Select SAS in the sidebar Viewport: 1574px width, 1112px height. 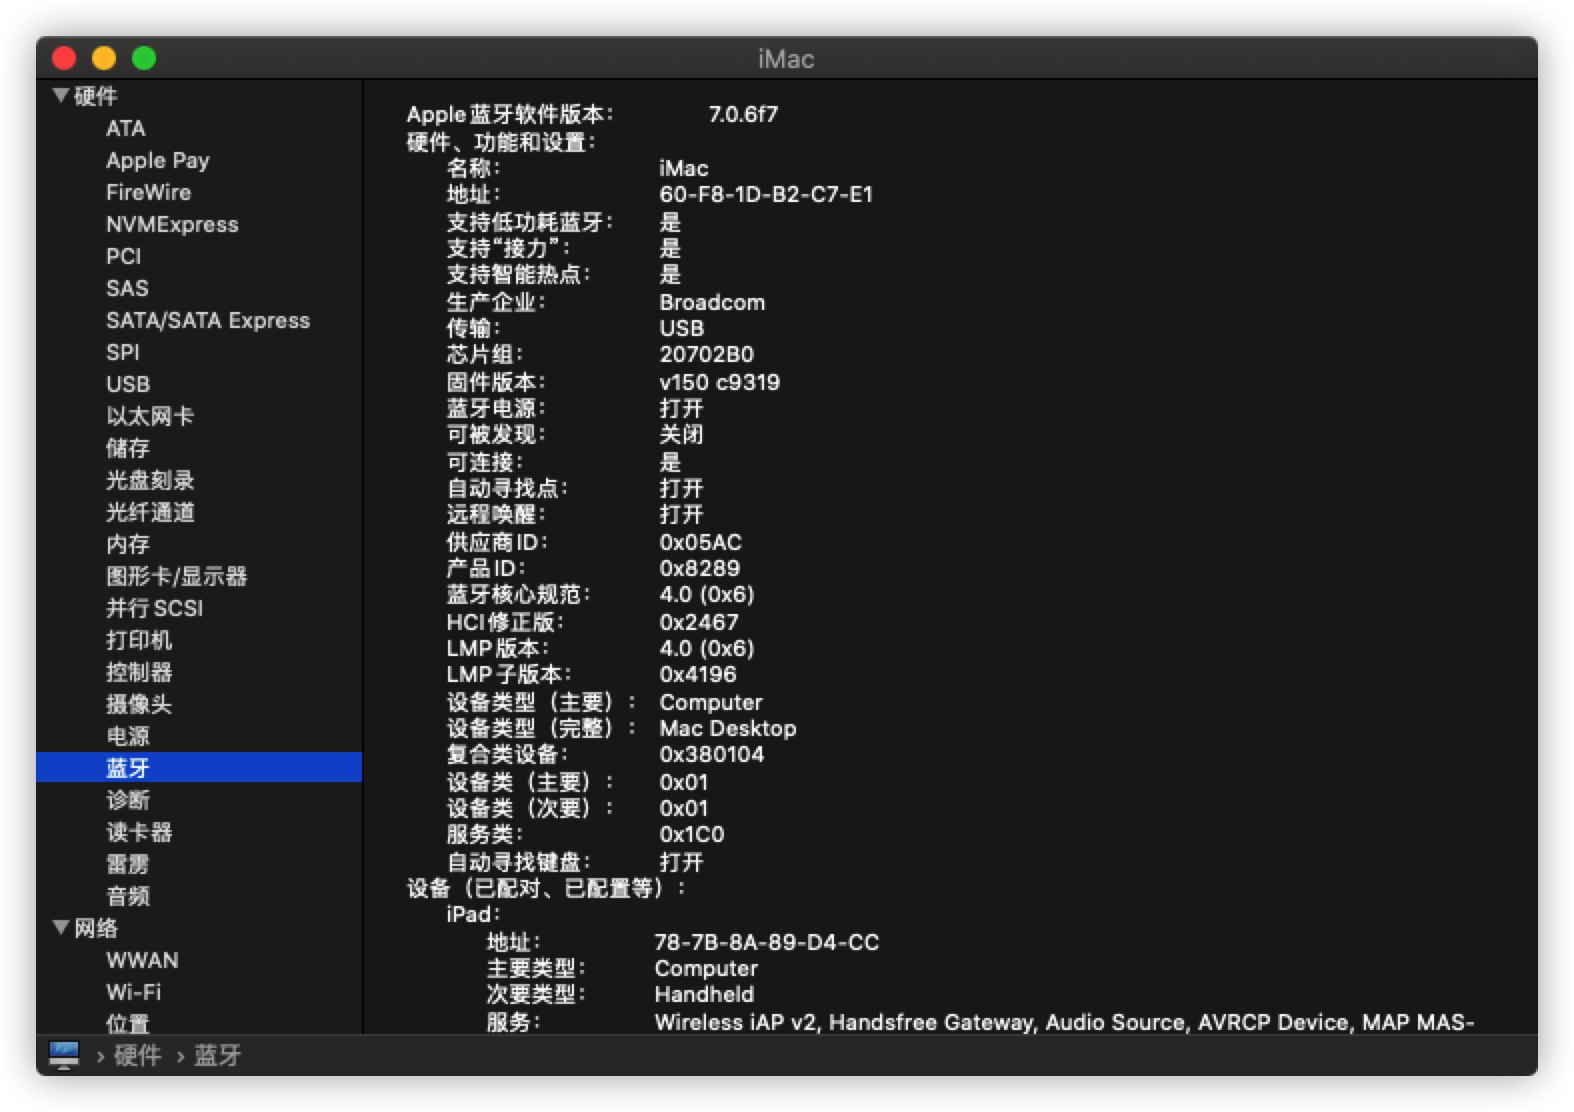127,288
